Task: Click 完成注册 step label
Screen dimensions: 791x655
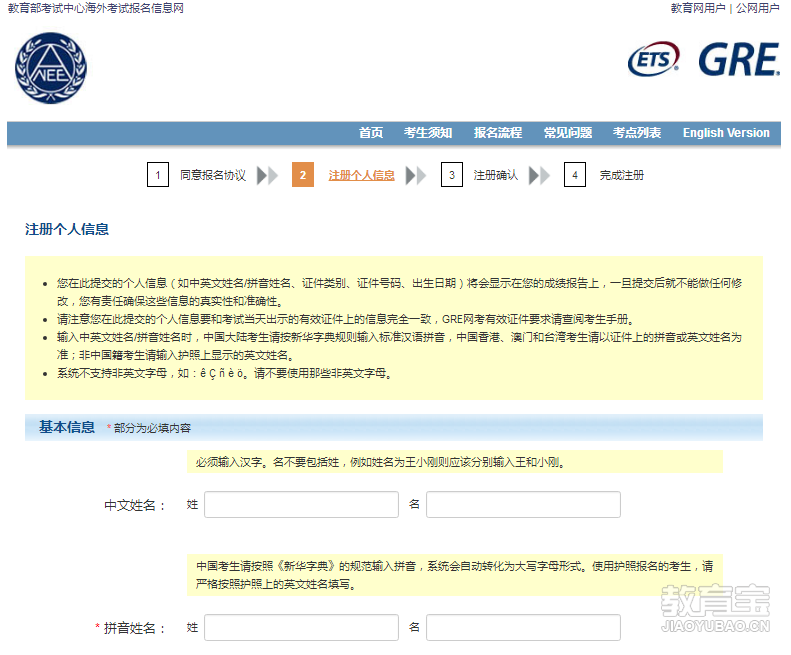Action: click(622, 176)
